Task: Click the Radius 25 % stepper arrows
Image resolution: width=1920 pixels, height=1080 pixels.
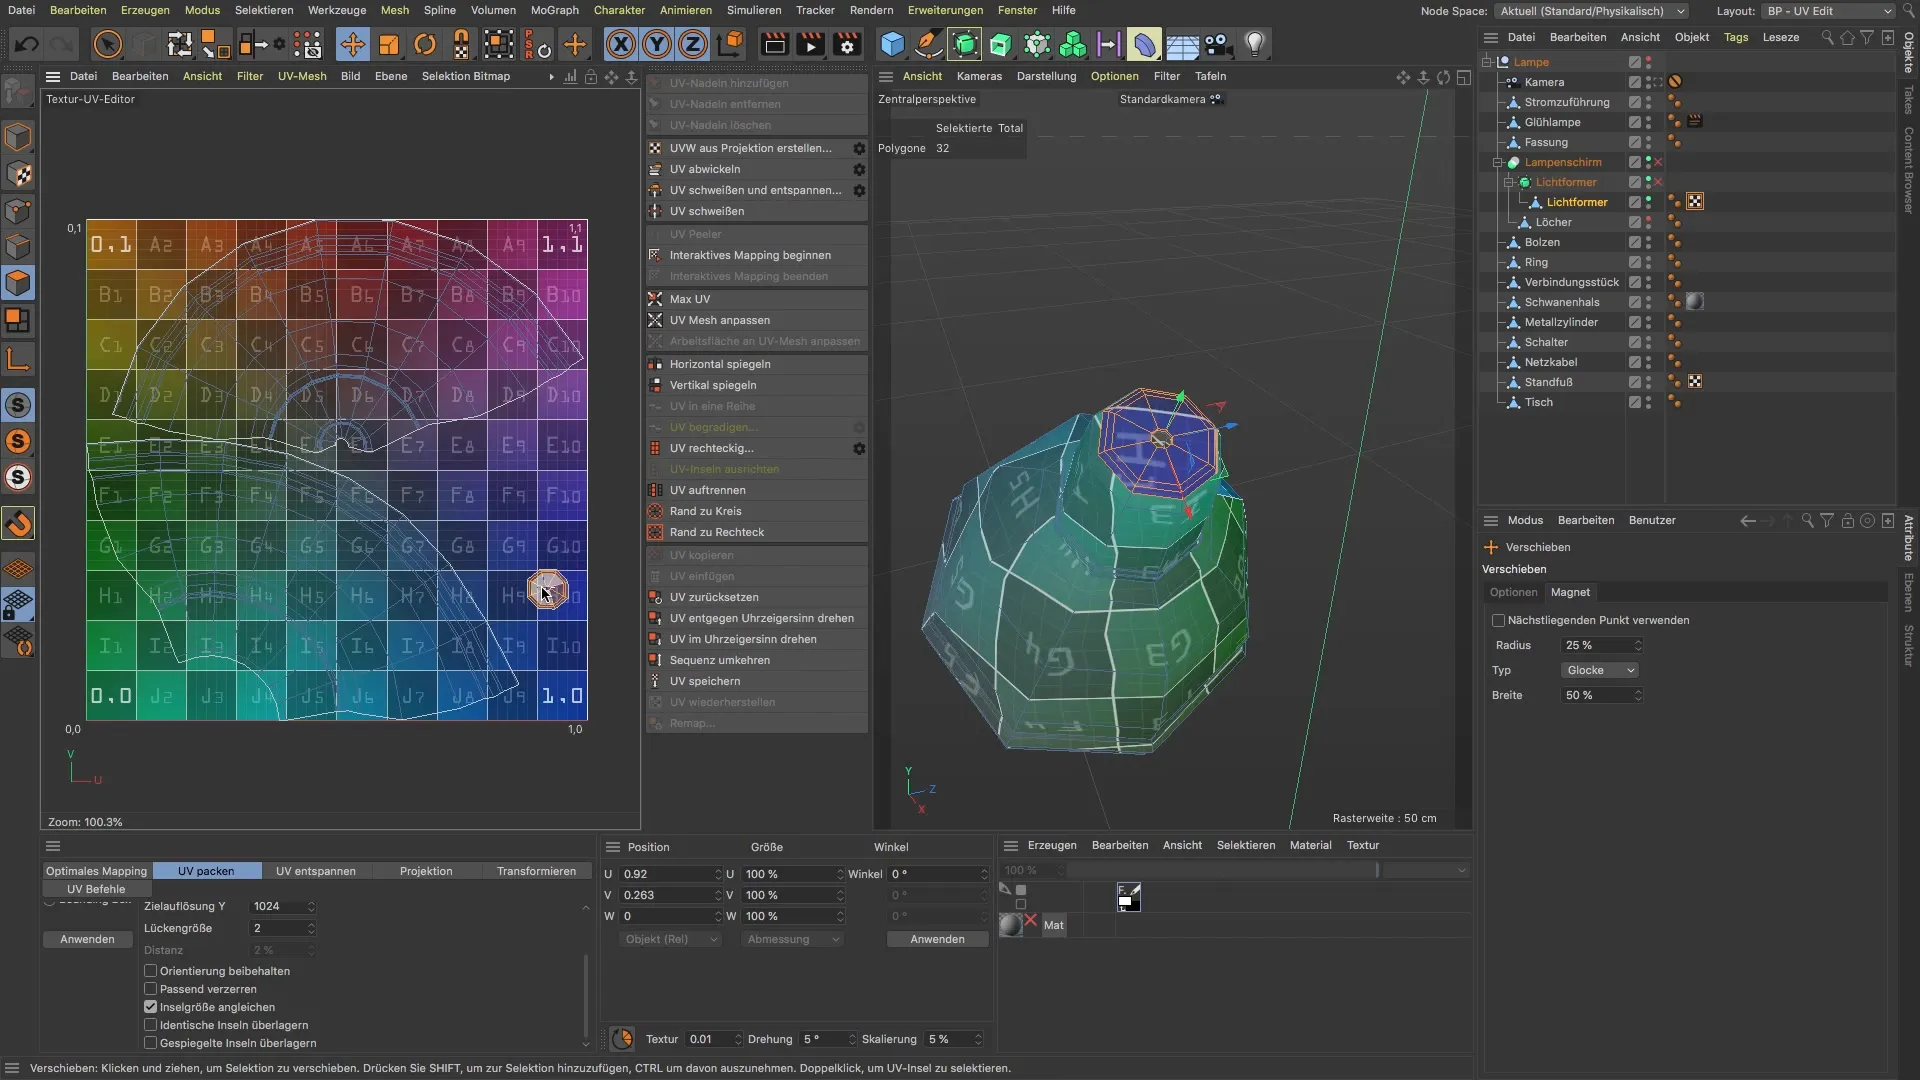Action: (x=1637, y=646)
